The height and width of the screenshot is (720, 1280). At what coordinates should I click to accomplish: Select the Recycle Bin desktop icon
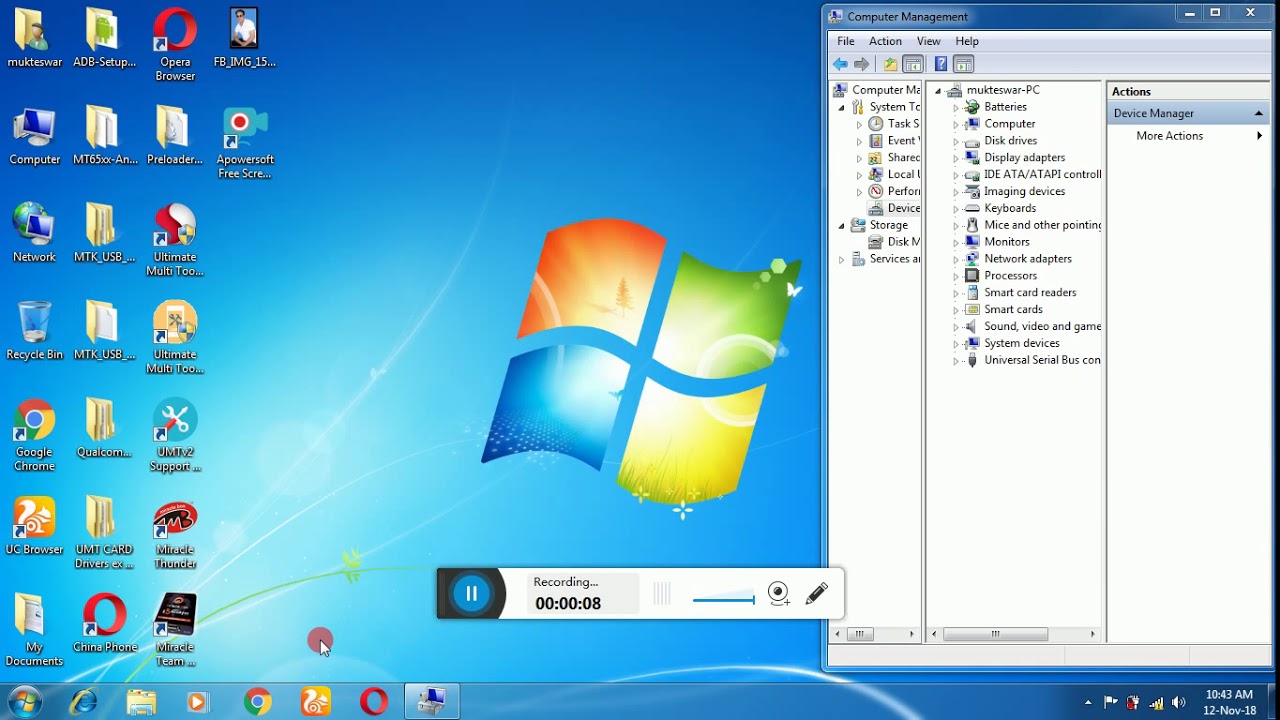(x=34, y=330)
